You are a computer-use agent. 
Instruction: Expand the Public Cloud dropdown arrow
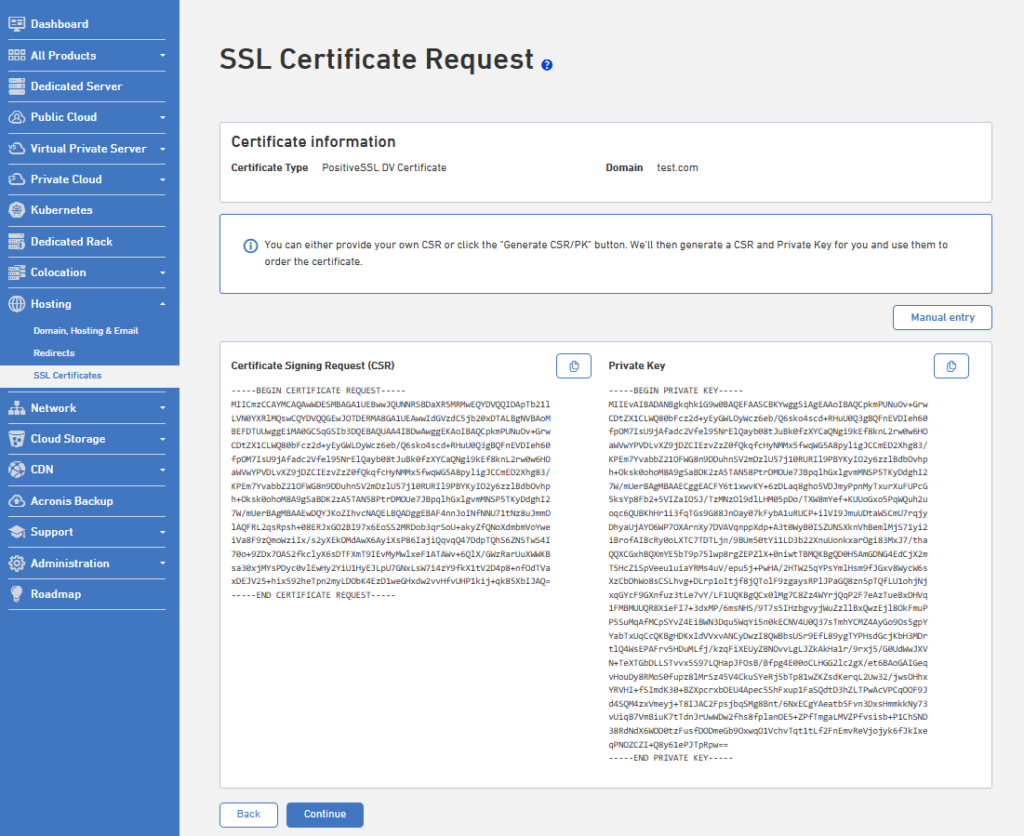point(163,118)
